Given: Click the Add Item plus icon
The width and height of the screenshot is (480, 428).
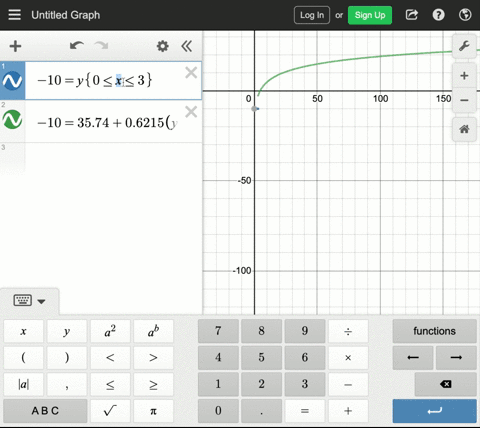Looking at the screenshot, I should (x=15, y=46).
